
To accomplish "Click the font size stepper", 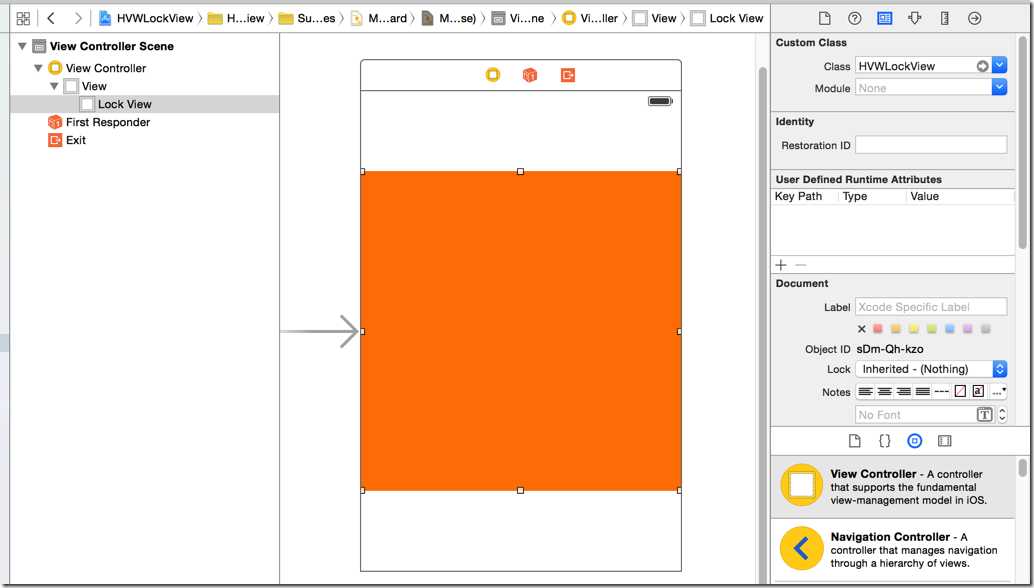I will point(1002,415).
